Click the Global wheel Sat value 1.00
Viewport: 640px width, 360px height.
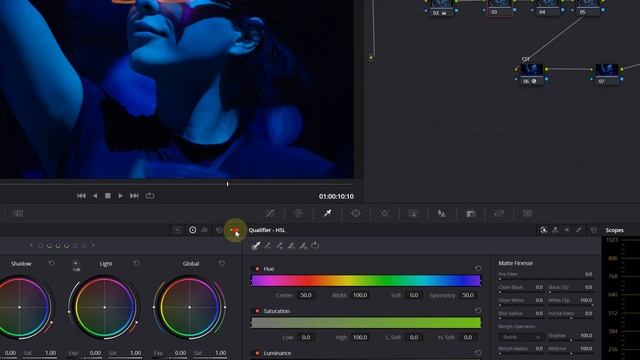(x=220, y=353)
